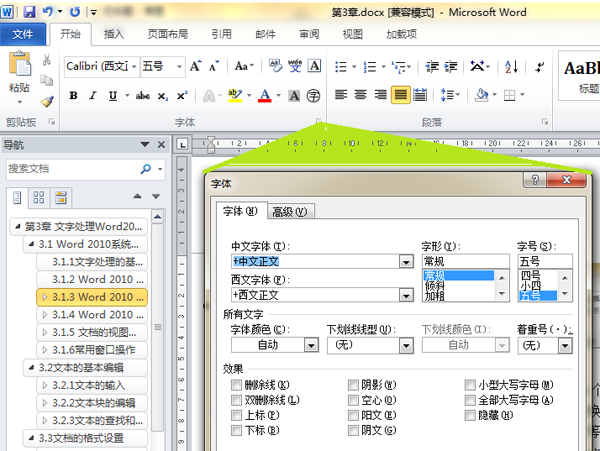Click the shading paint bucket button

point(481,94)
